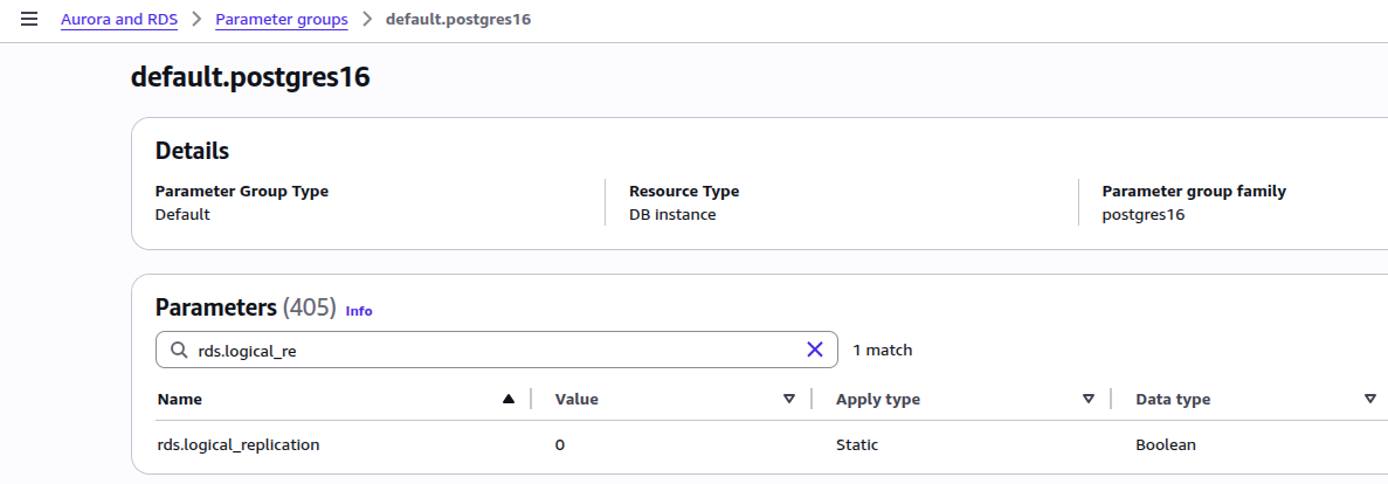Select the Boolean data type cell
Viewport: 1388px width, 484px height.
coord(1166,444)
